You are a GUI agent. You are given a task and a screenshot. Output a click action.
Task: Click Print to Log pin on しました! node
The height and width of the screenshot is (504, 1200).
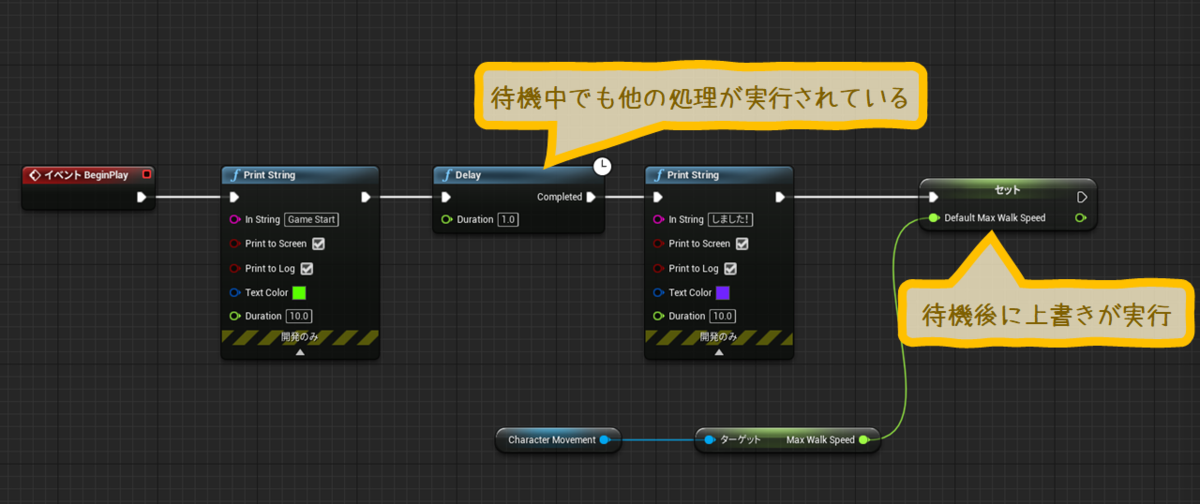click(x=659, y=268)
